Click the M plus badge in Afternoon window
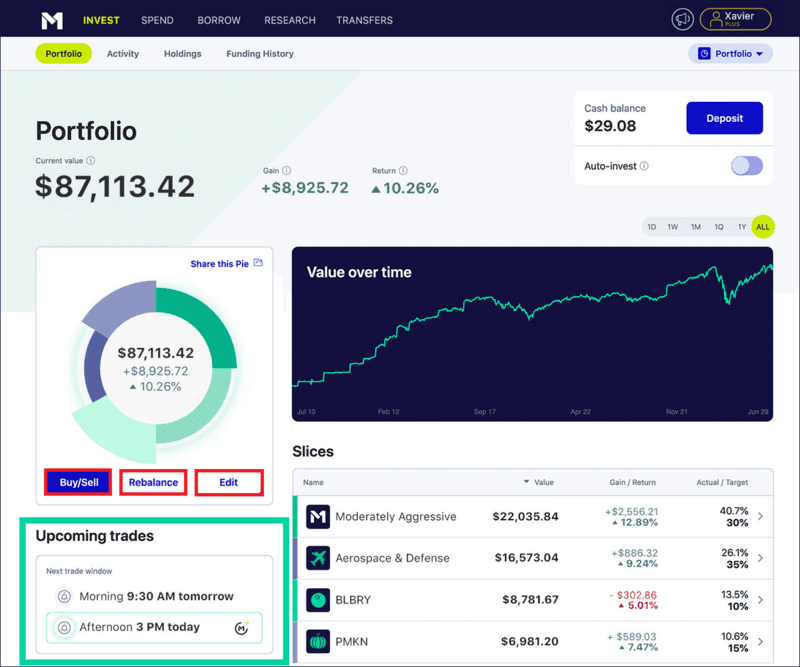The image size is (800, 667). point(241,628)
